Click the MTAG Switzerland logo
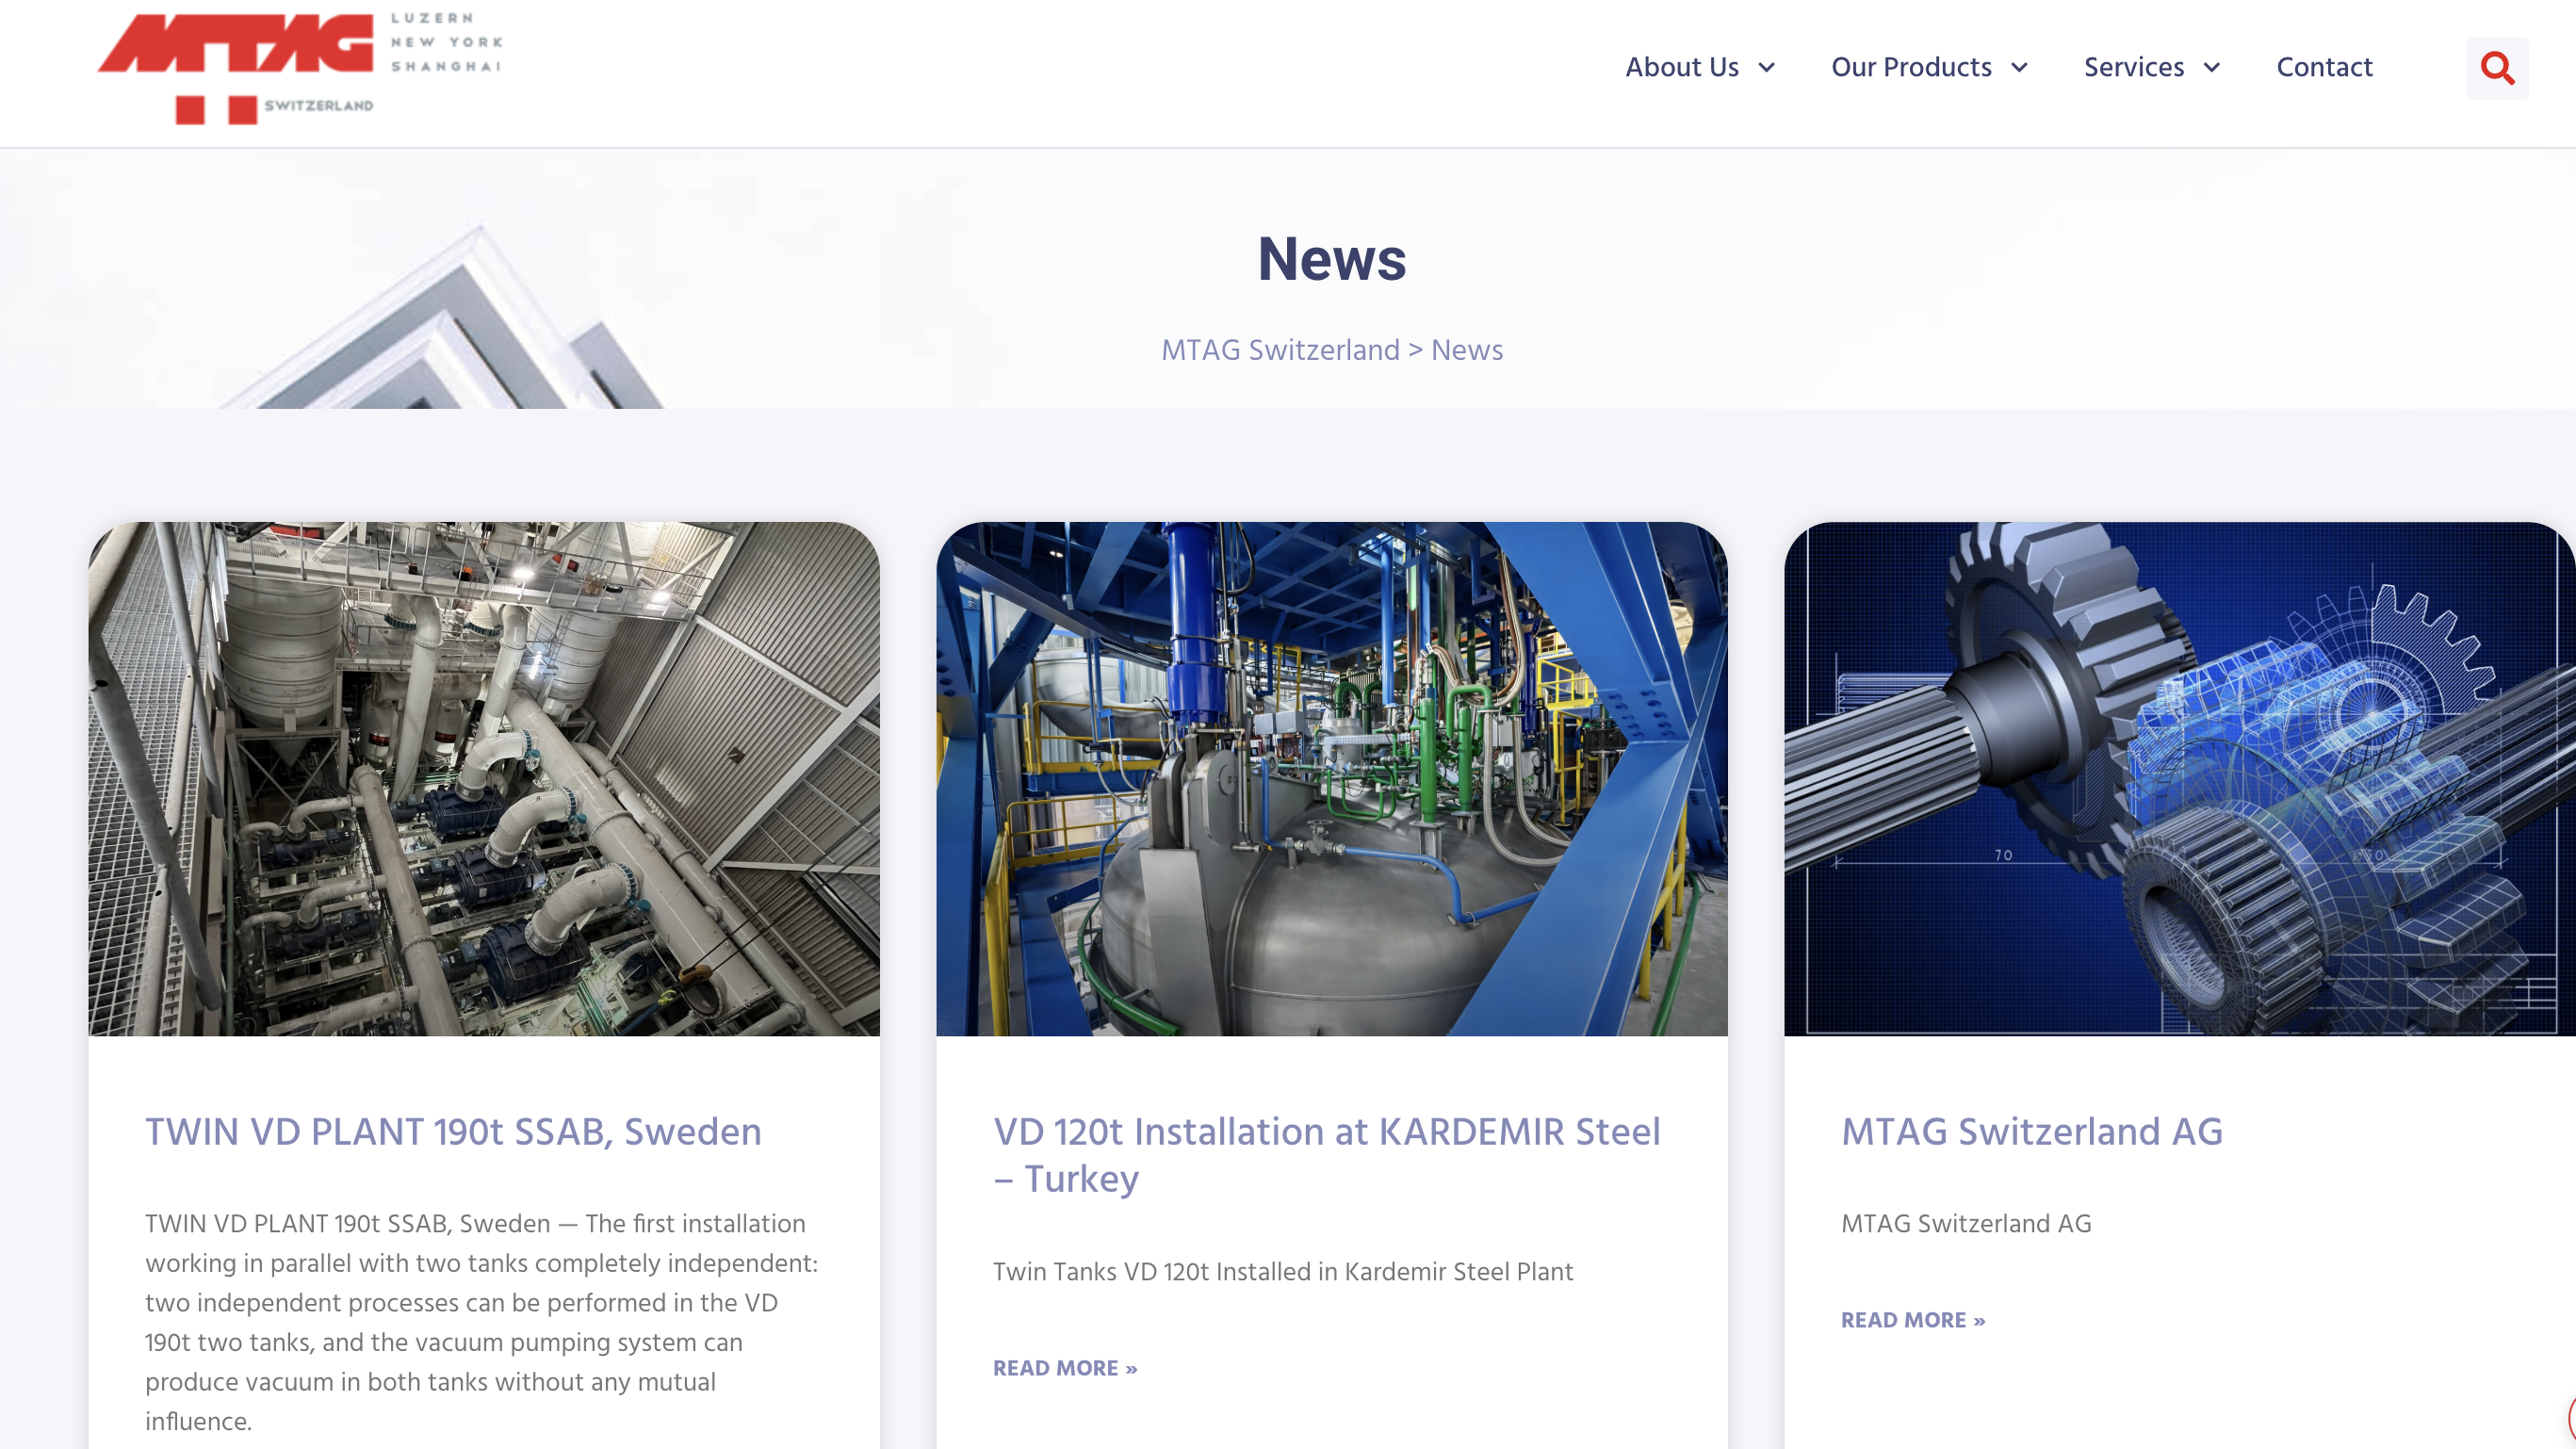Viewport: 2576px width, 1449px height. tap(300, 68)
